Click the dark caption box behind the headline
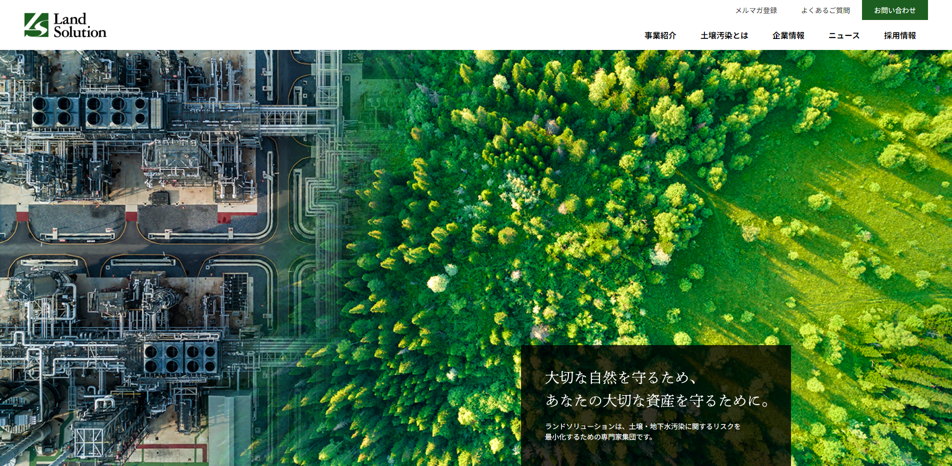This screenshot has height=466, width=952. (x=655, y=454)
